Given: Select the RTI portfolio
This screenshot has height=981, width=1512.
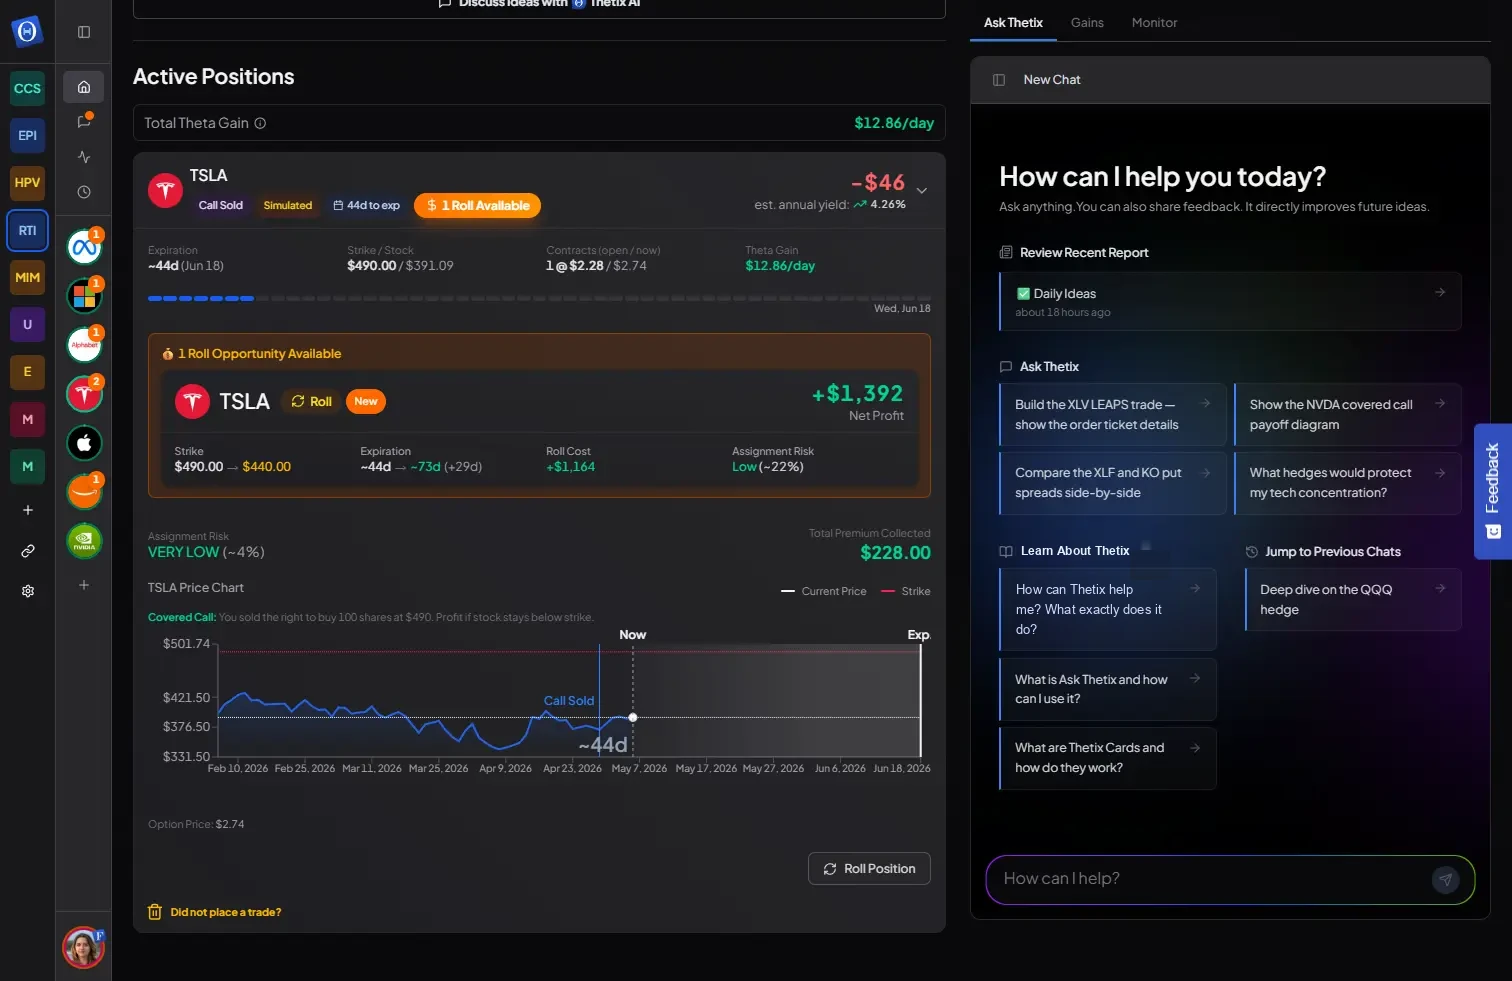Looking at the screenshot, I should (28, 230).
